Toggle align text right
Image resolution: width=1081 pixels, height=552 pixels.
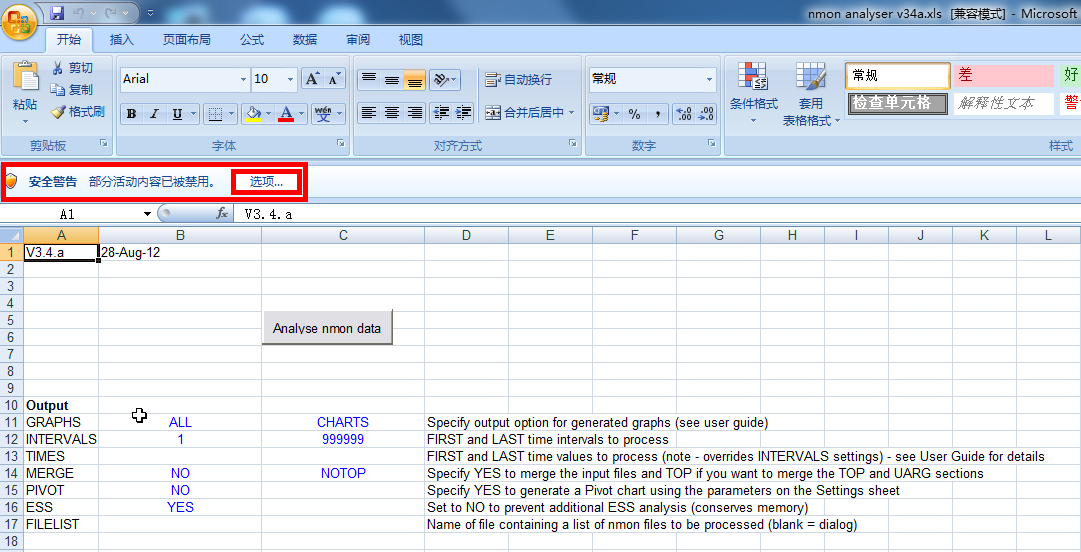coord(414,112)
